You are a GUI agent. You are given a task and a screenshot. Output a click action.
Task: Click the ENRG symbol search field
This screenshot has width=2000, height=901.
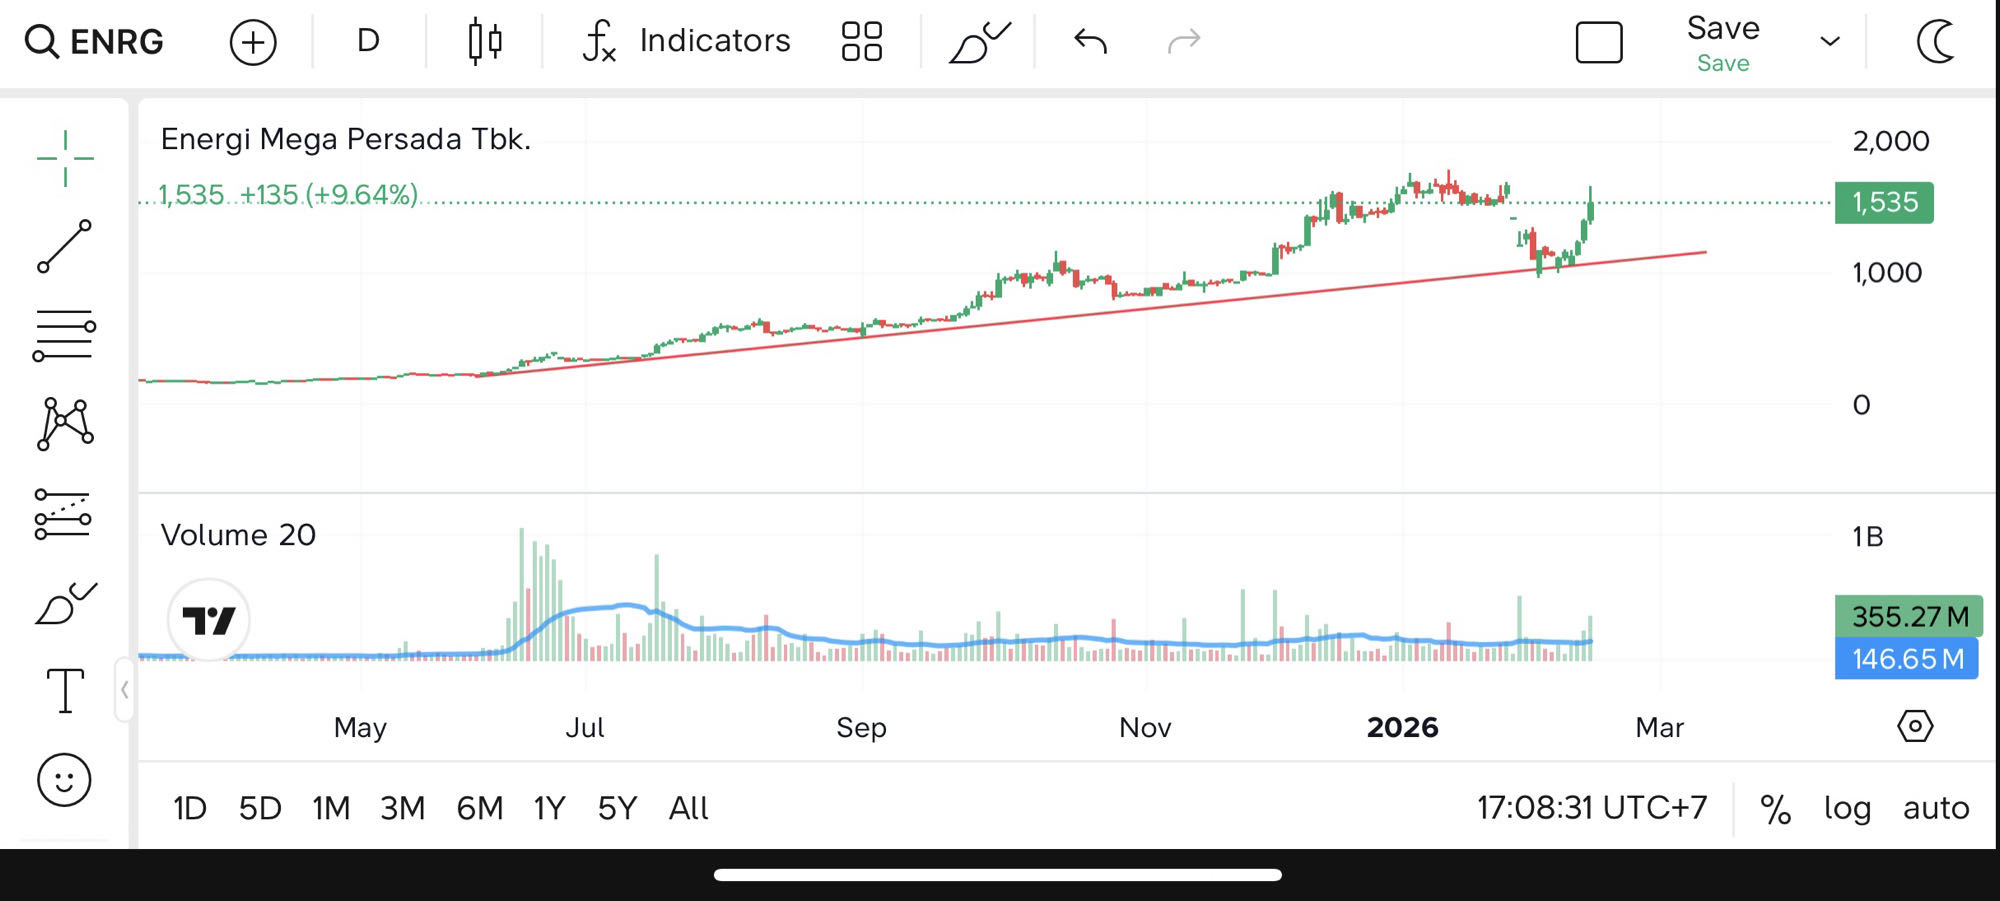coord(95,42)
